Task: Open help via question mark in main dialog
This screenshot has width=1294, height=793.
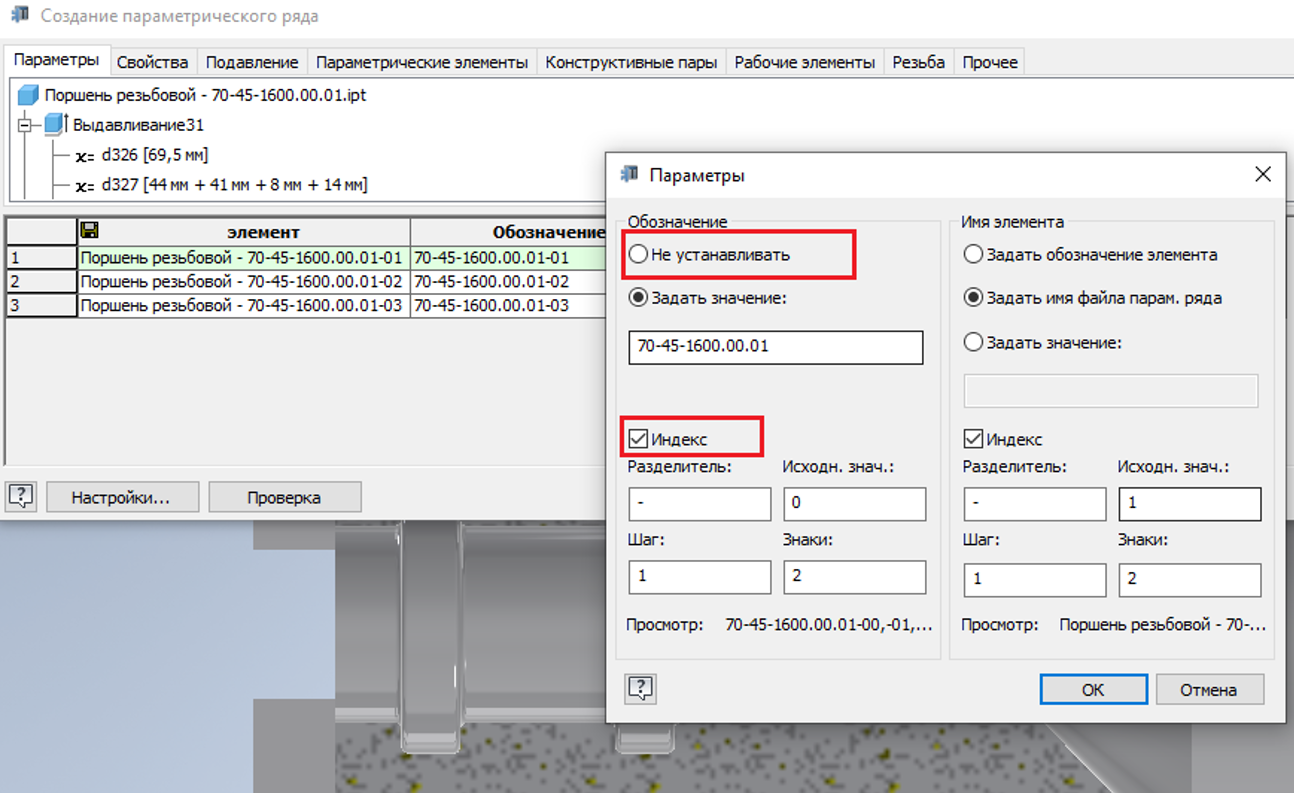Action: (x=21, y=496)
